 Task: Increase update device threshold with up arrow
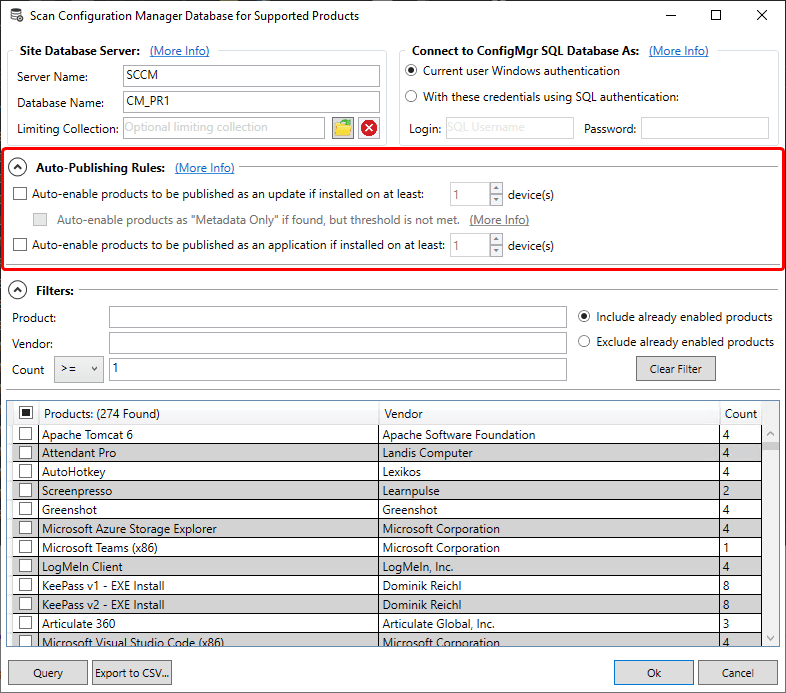(496, 189)
